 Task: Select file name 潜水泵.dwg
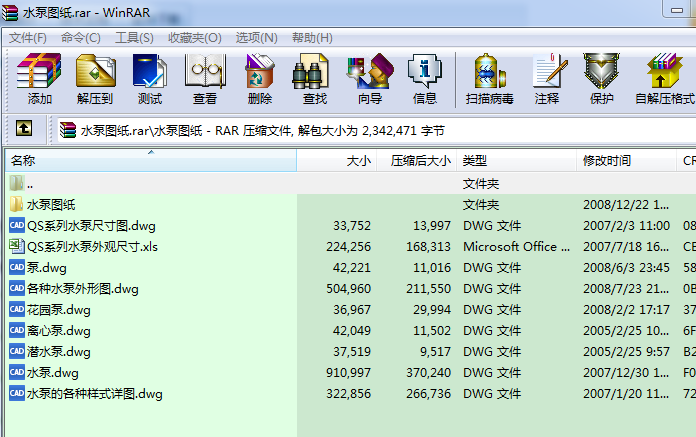pyautogui.click(x=59, y=352)
